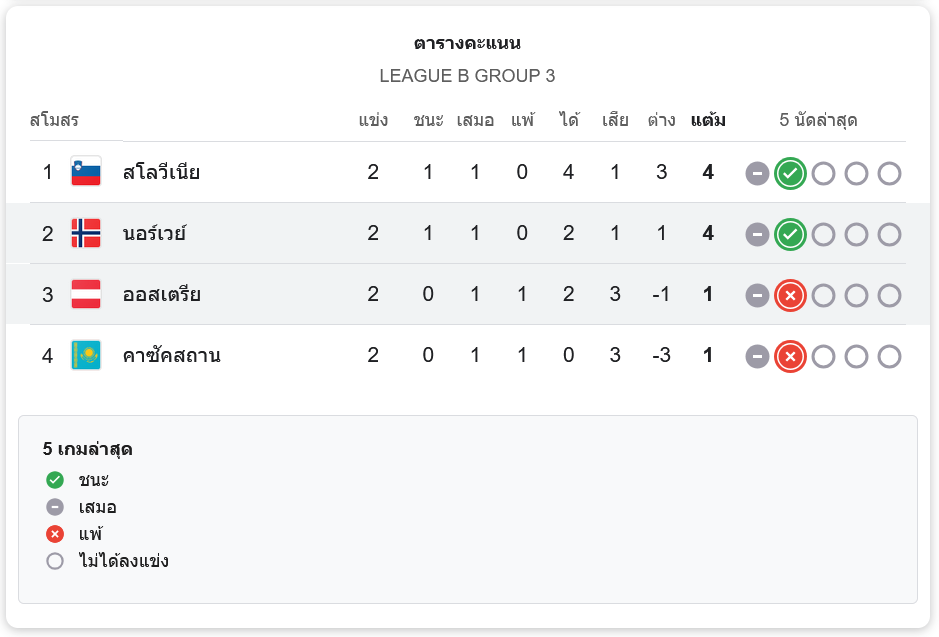Open the นอร์เวย์ team link
Viewport: 939px width, 637px height.
(154, 233)
